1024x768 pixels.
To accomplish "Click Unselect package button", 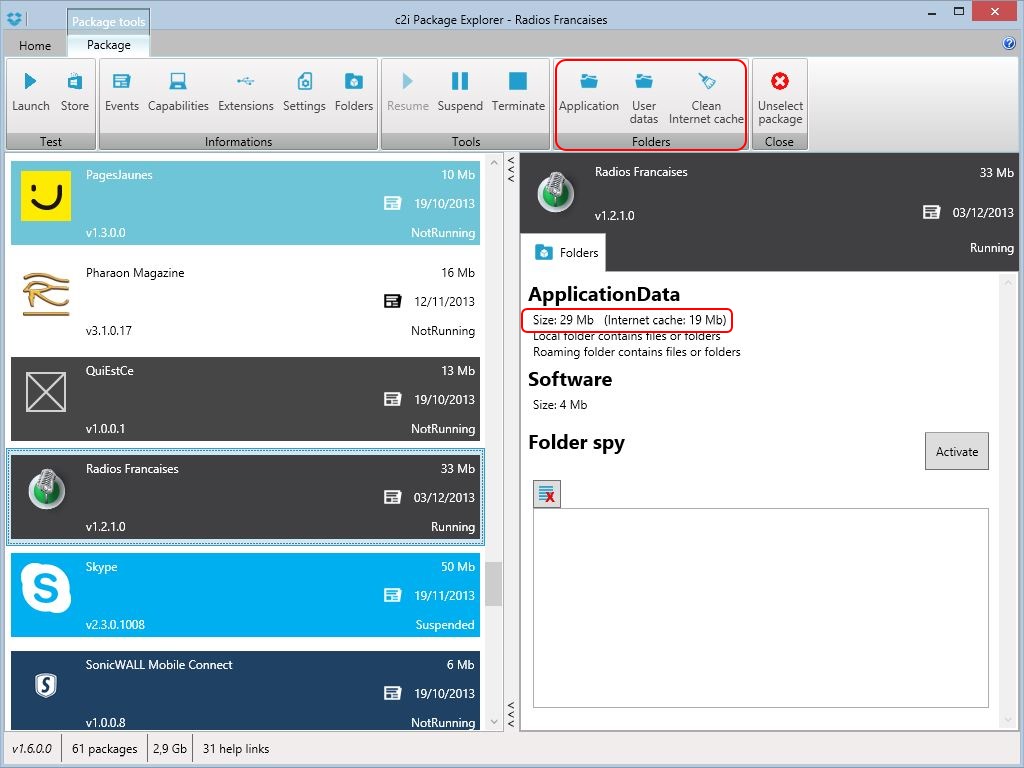I will pyautogui.click(x=780, y=99).
